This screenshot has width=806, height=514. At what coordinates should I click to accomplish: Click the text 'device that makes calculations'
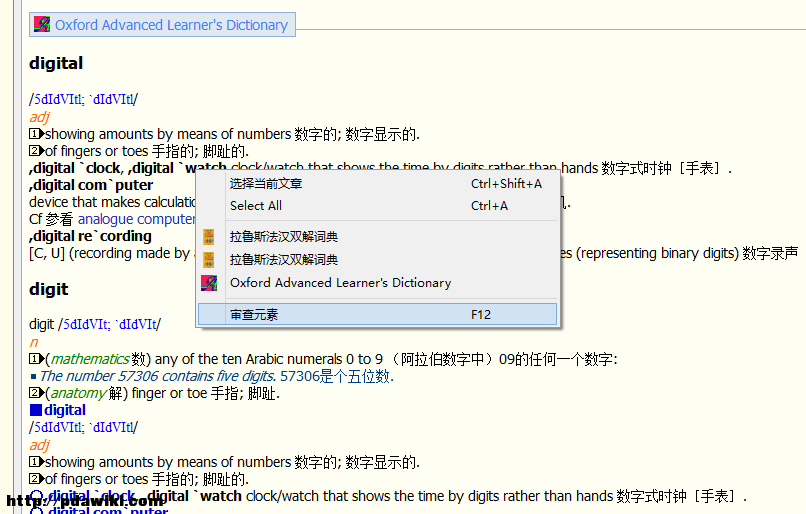click(113, 202)
